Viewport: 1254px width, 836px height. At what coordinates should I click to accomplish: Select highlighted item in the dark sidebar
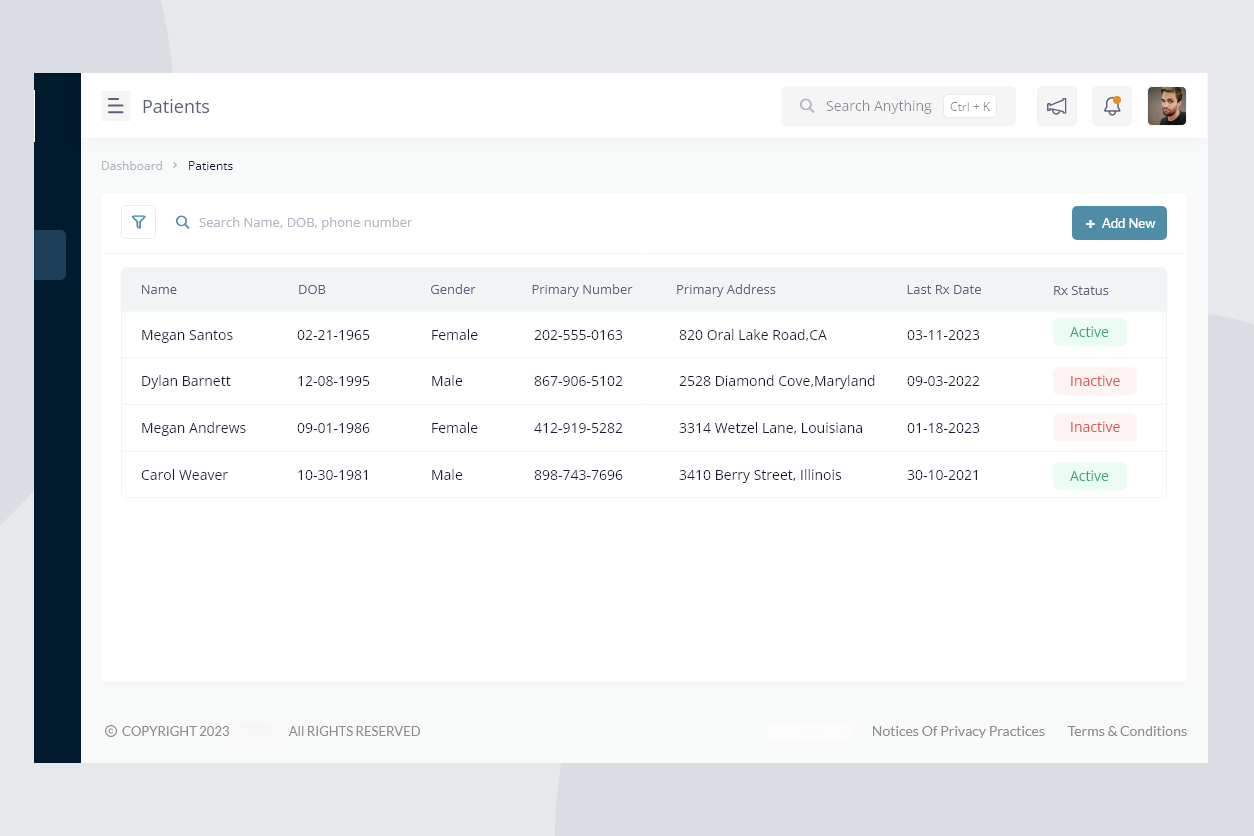(x=50, y=255)
